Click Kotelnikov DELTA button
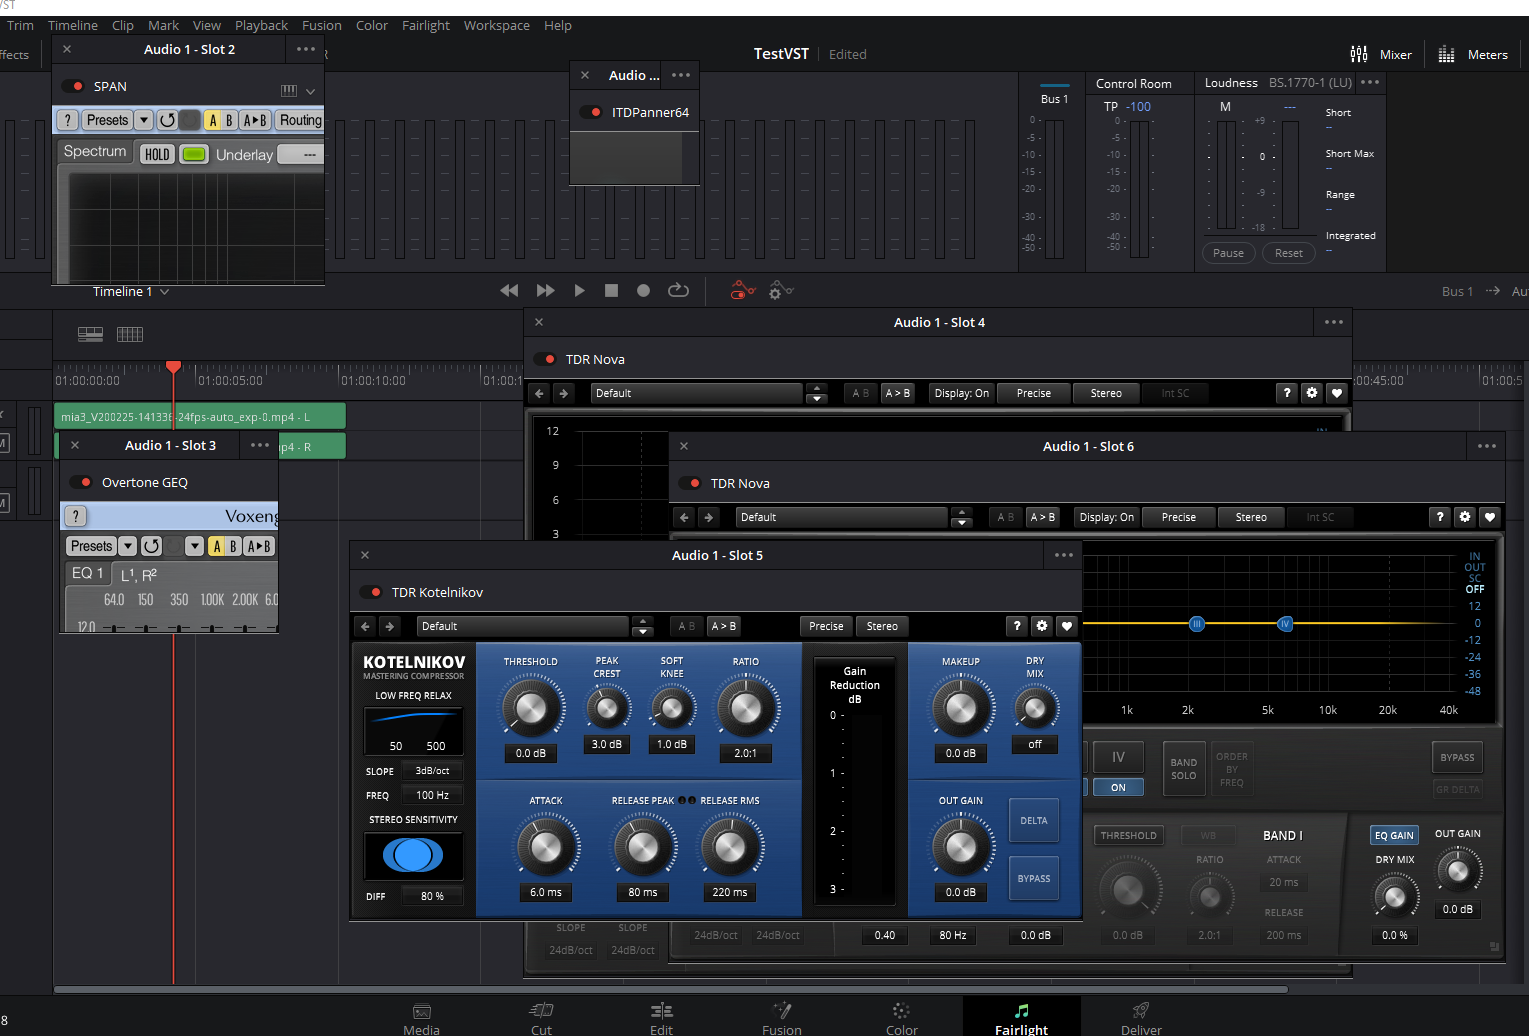The width and height of the screenshot is (1529, 1036). 1034,820
